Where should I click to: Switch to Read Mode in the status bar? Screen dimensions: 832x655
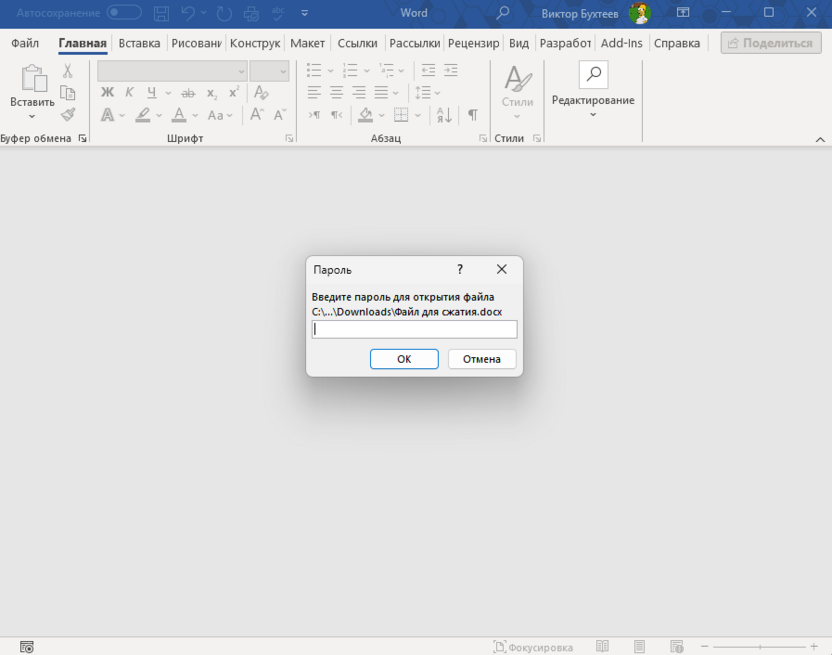pos(602,644)
